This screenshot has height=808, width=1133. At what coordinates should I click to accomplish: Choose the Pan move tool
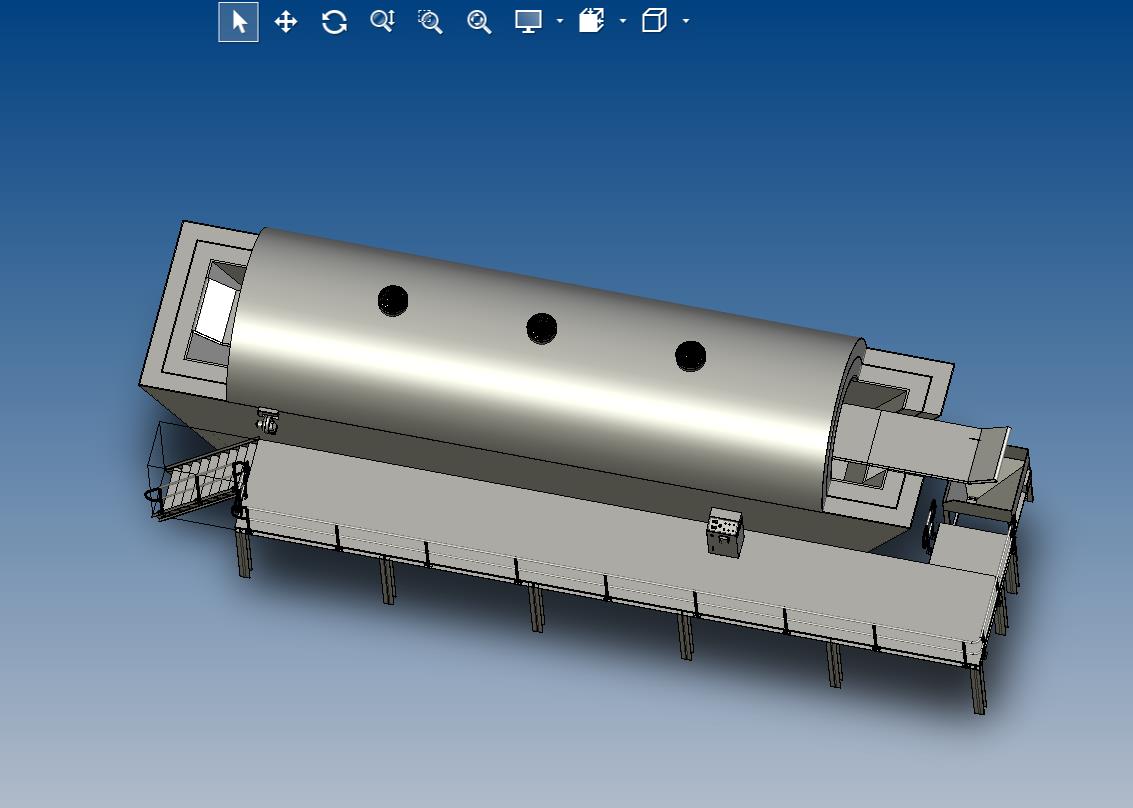[x=286, y=22]
